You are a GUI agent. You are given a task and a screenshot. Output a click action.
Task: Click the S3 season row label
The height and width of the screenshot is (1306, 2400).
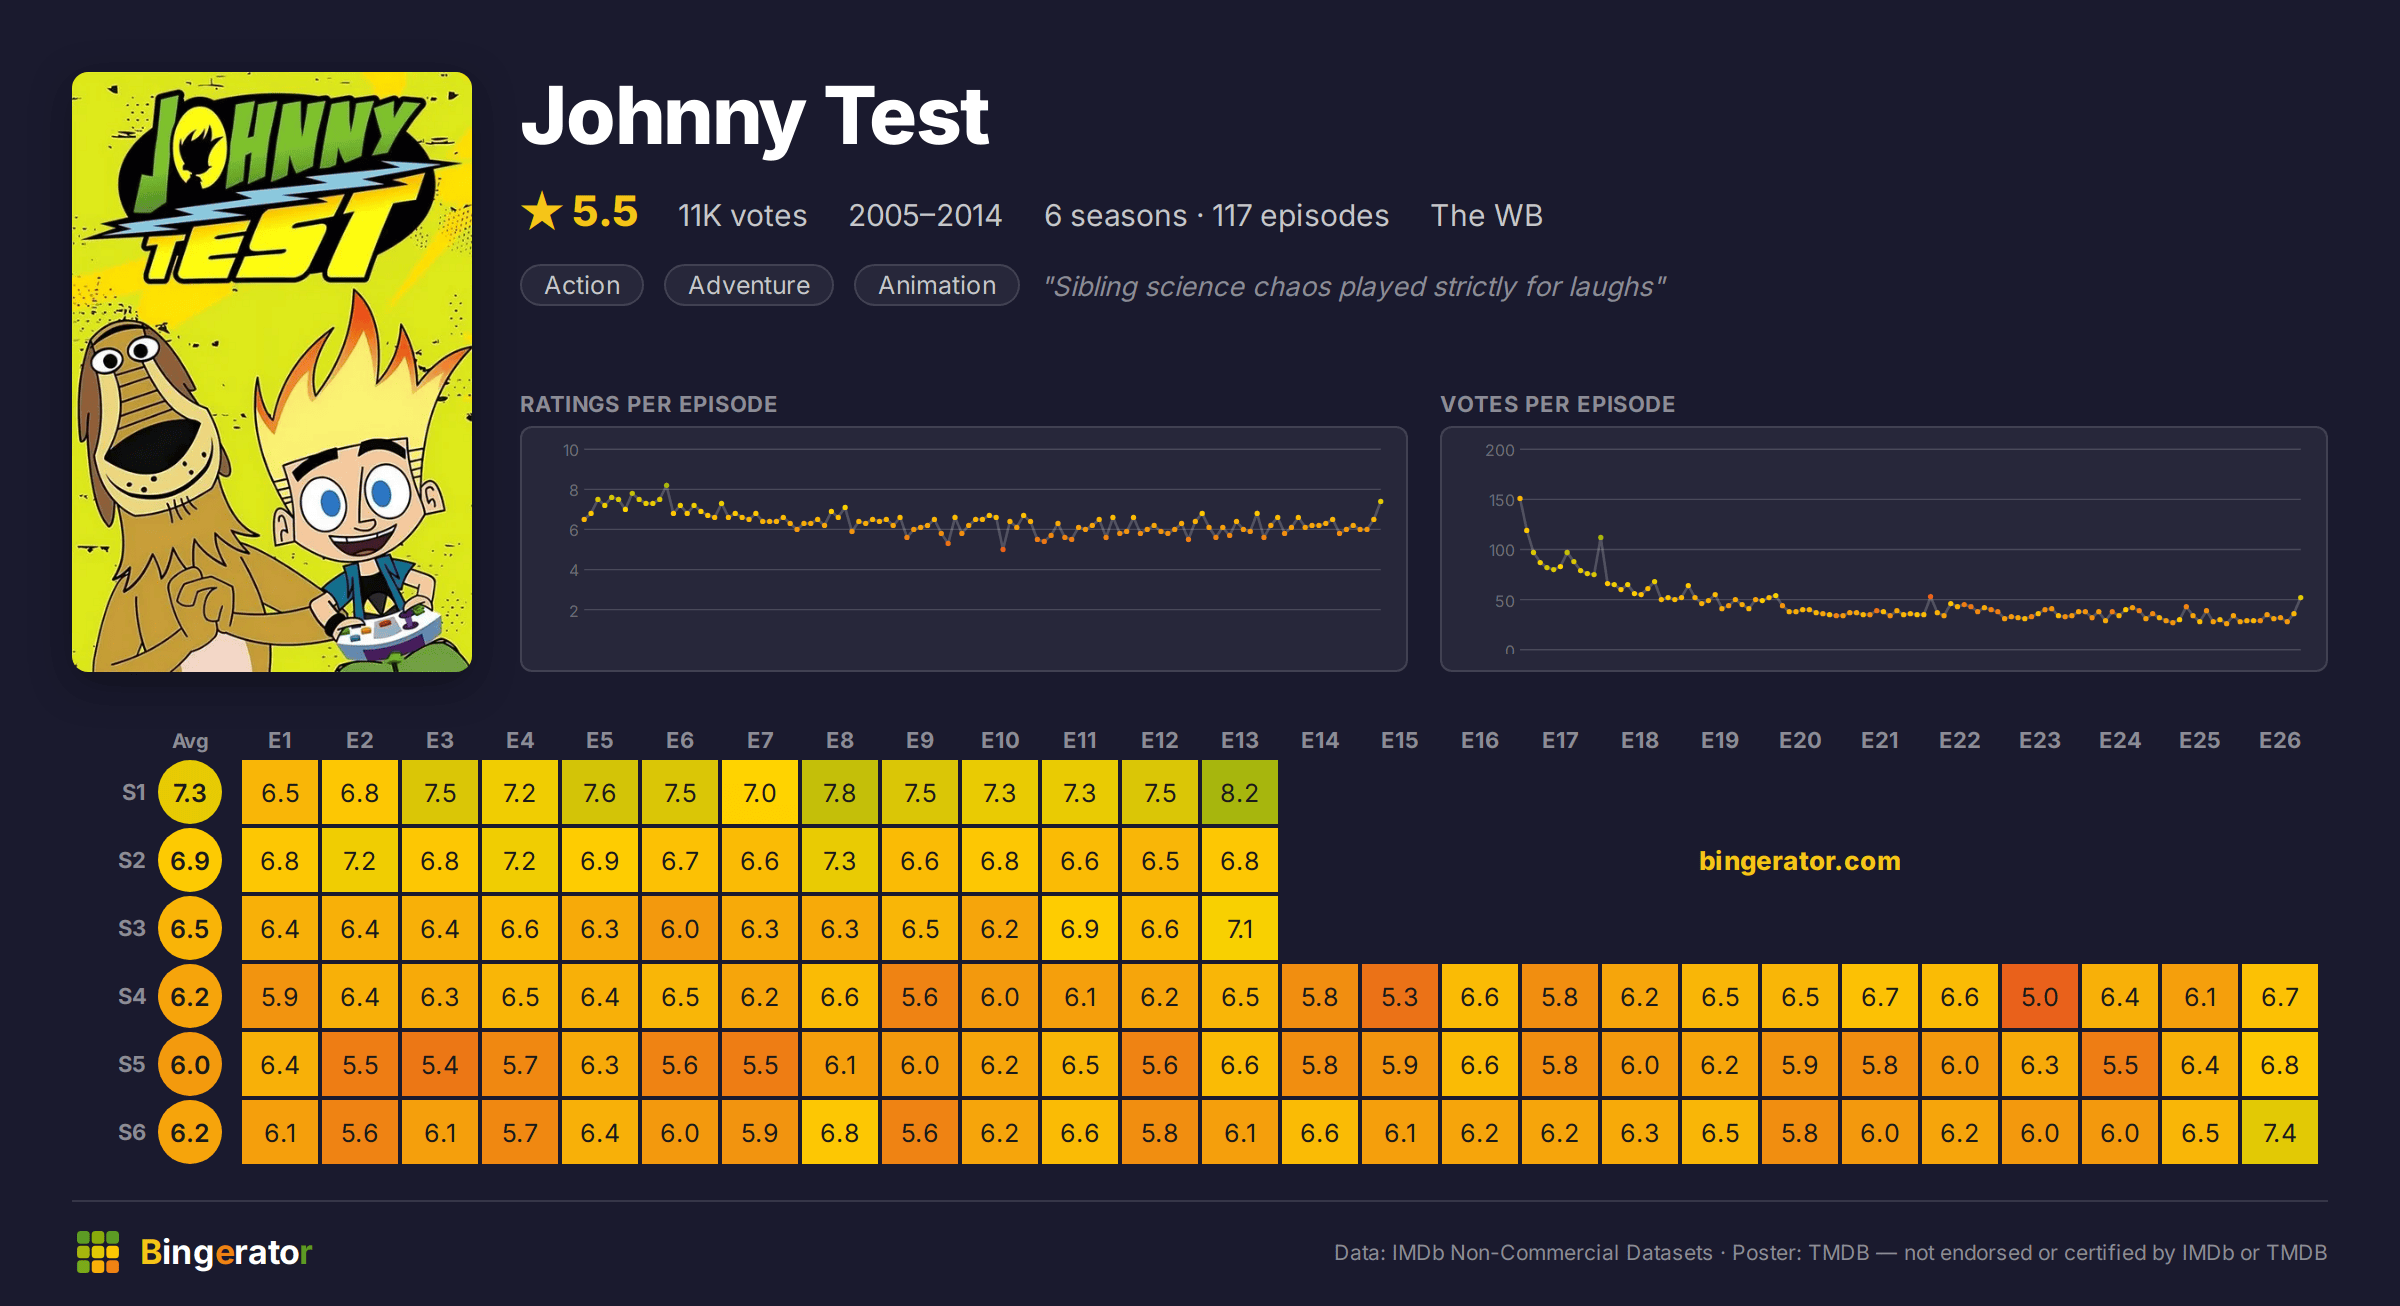click(132, 928)
